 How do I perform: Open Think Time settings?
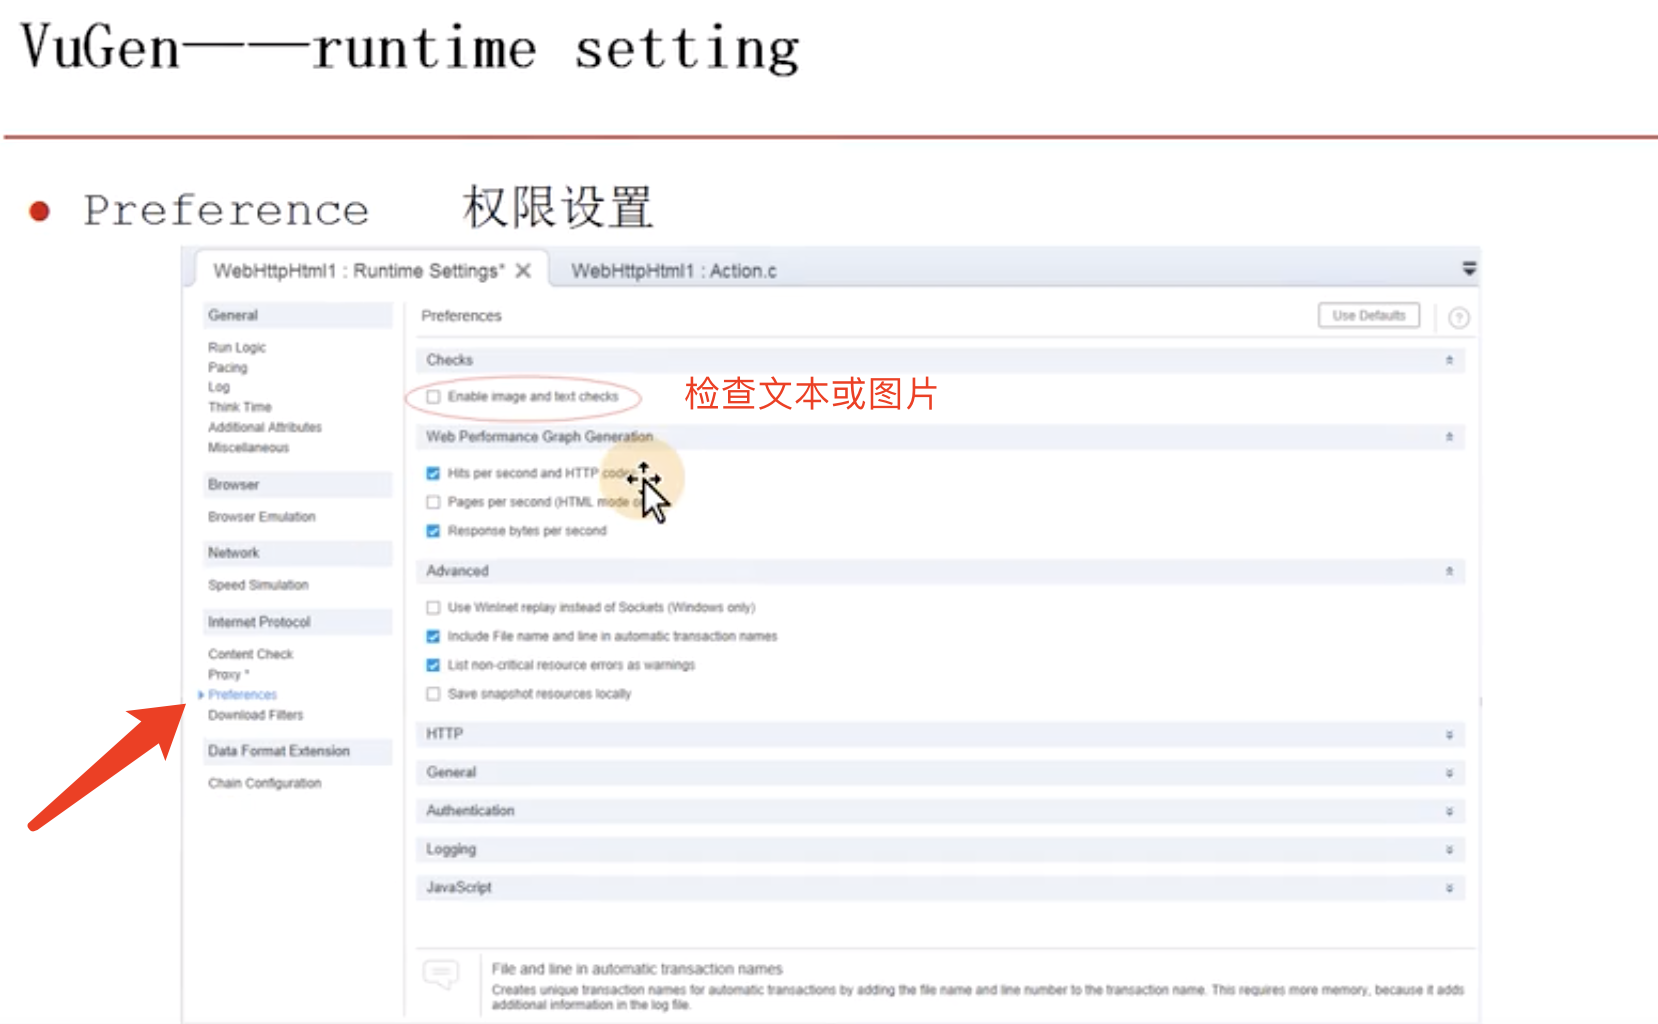tap(240, 407)
